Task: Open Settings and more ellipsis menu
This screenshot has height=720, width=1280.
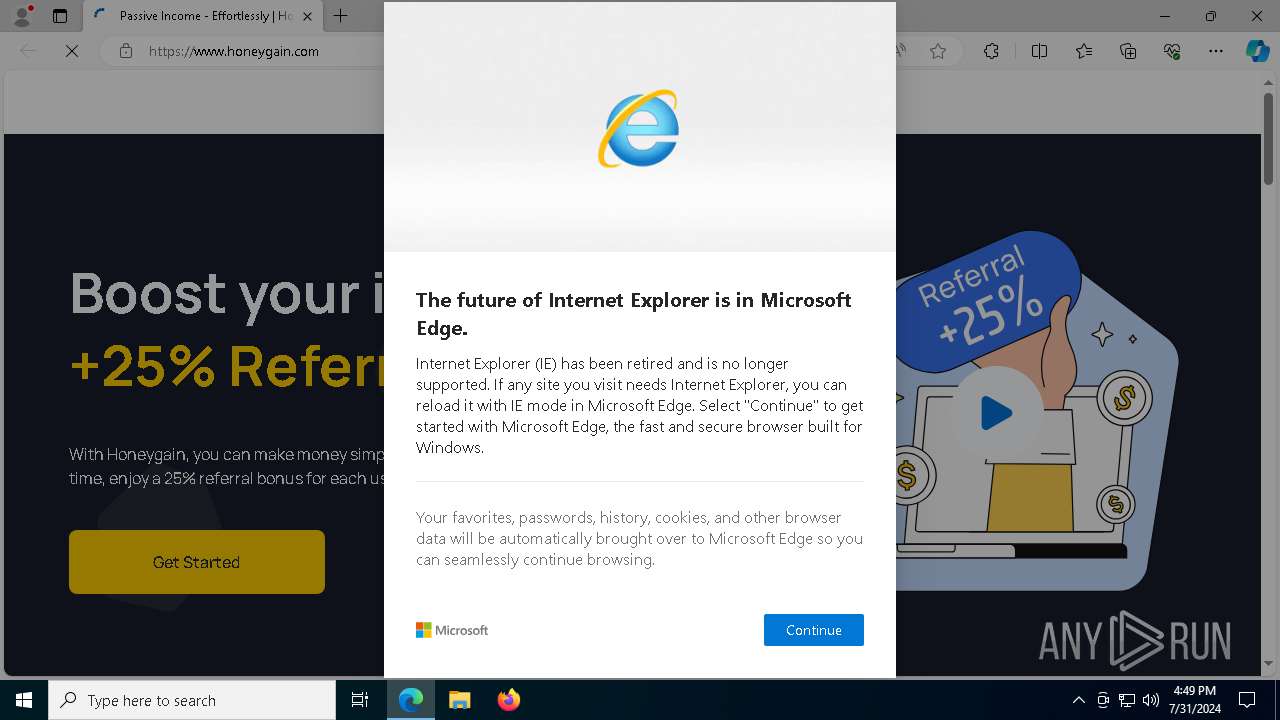Action: 1216,51
